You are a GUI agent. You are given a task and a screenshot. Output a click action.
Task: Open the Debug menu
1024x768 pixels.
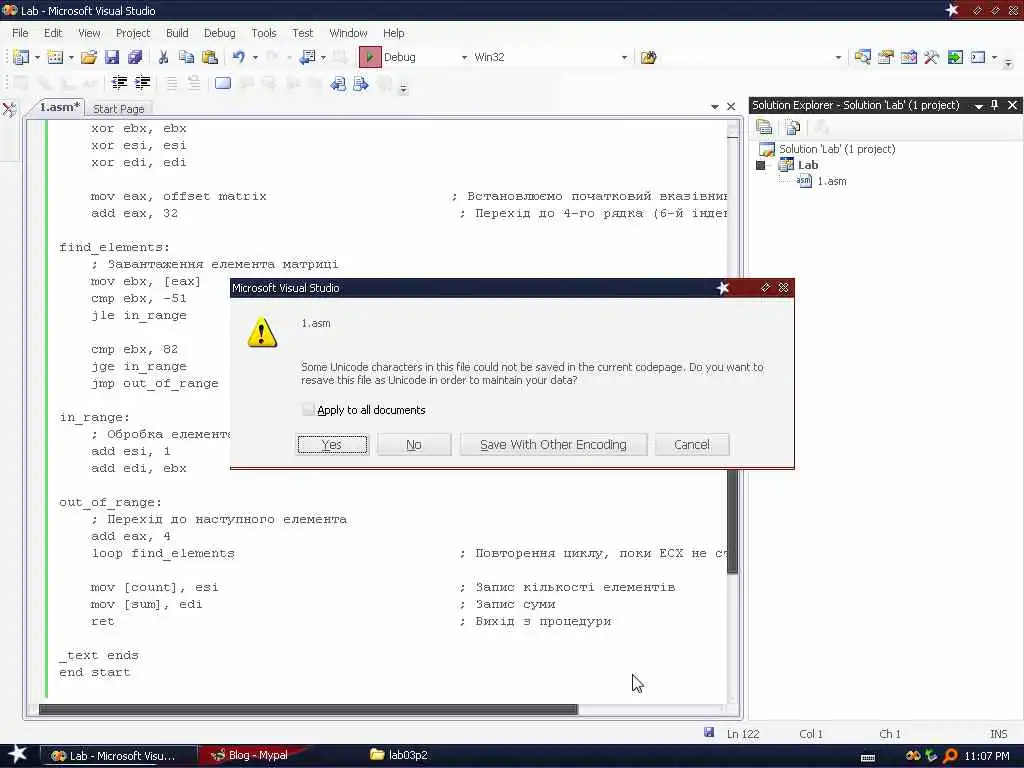click(219, 33)
